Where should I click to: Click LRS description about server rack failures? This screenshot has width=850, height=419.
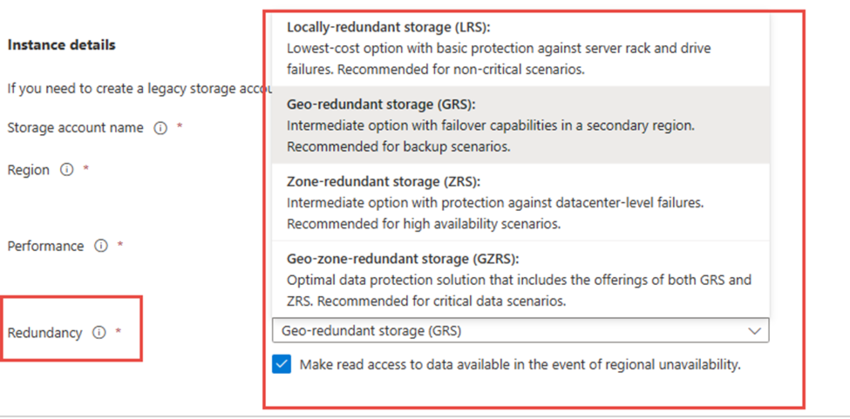[499, 59]
